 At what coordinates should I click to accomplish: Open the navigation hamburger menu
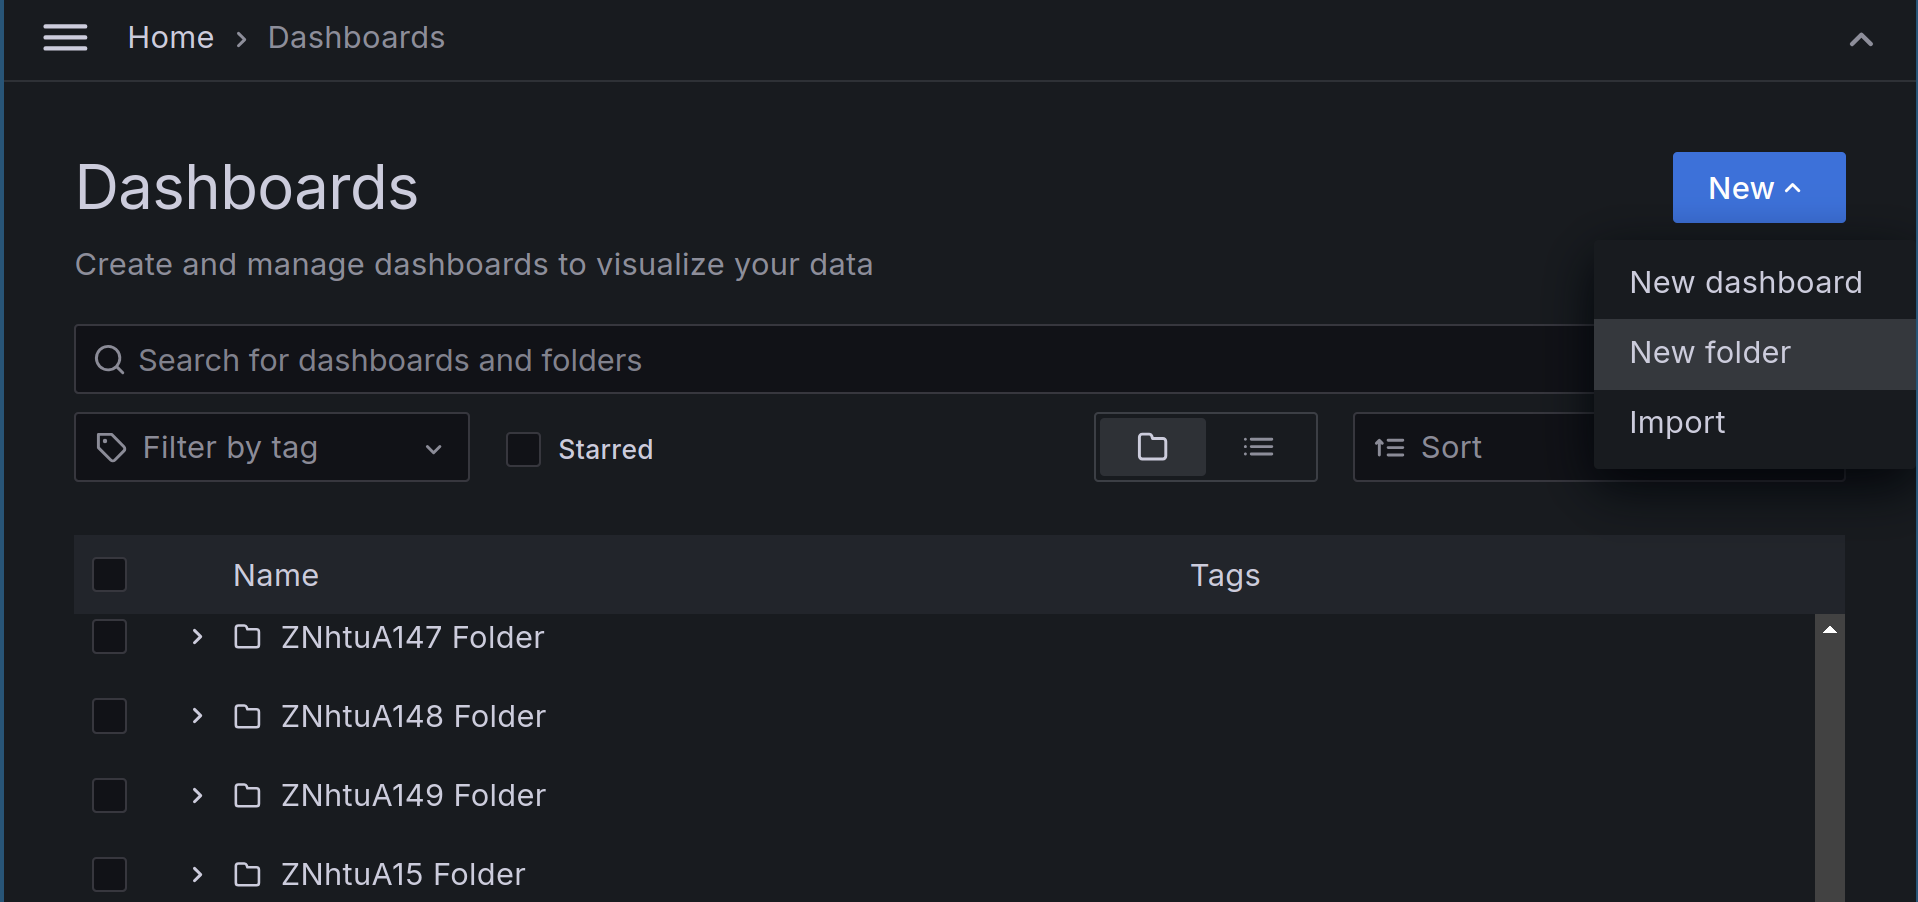pyautogui.click(x=64, y=37)
